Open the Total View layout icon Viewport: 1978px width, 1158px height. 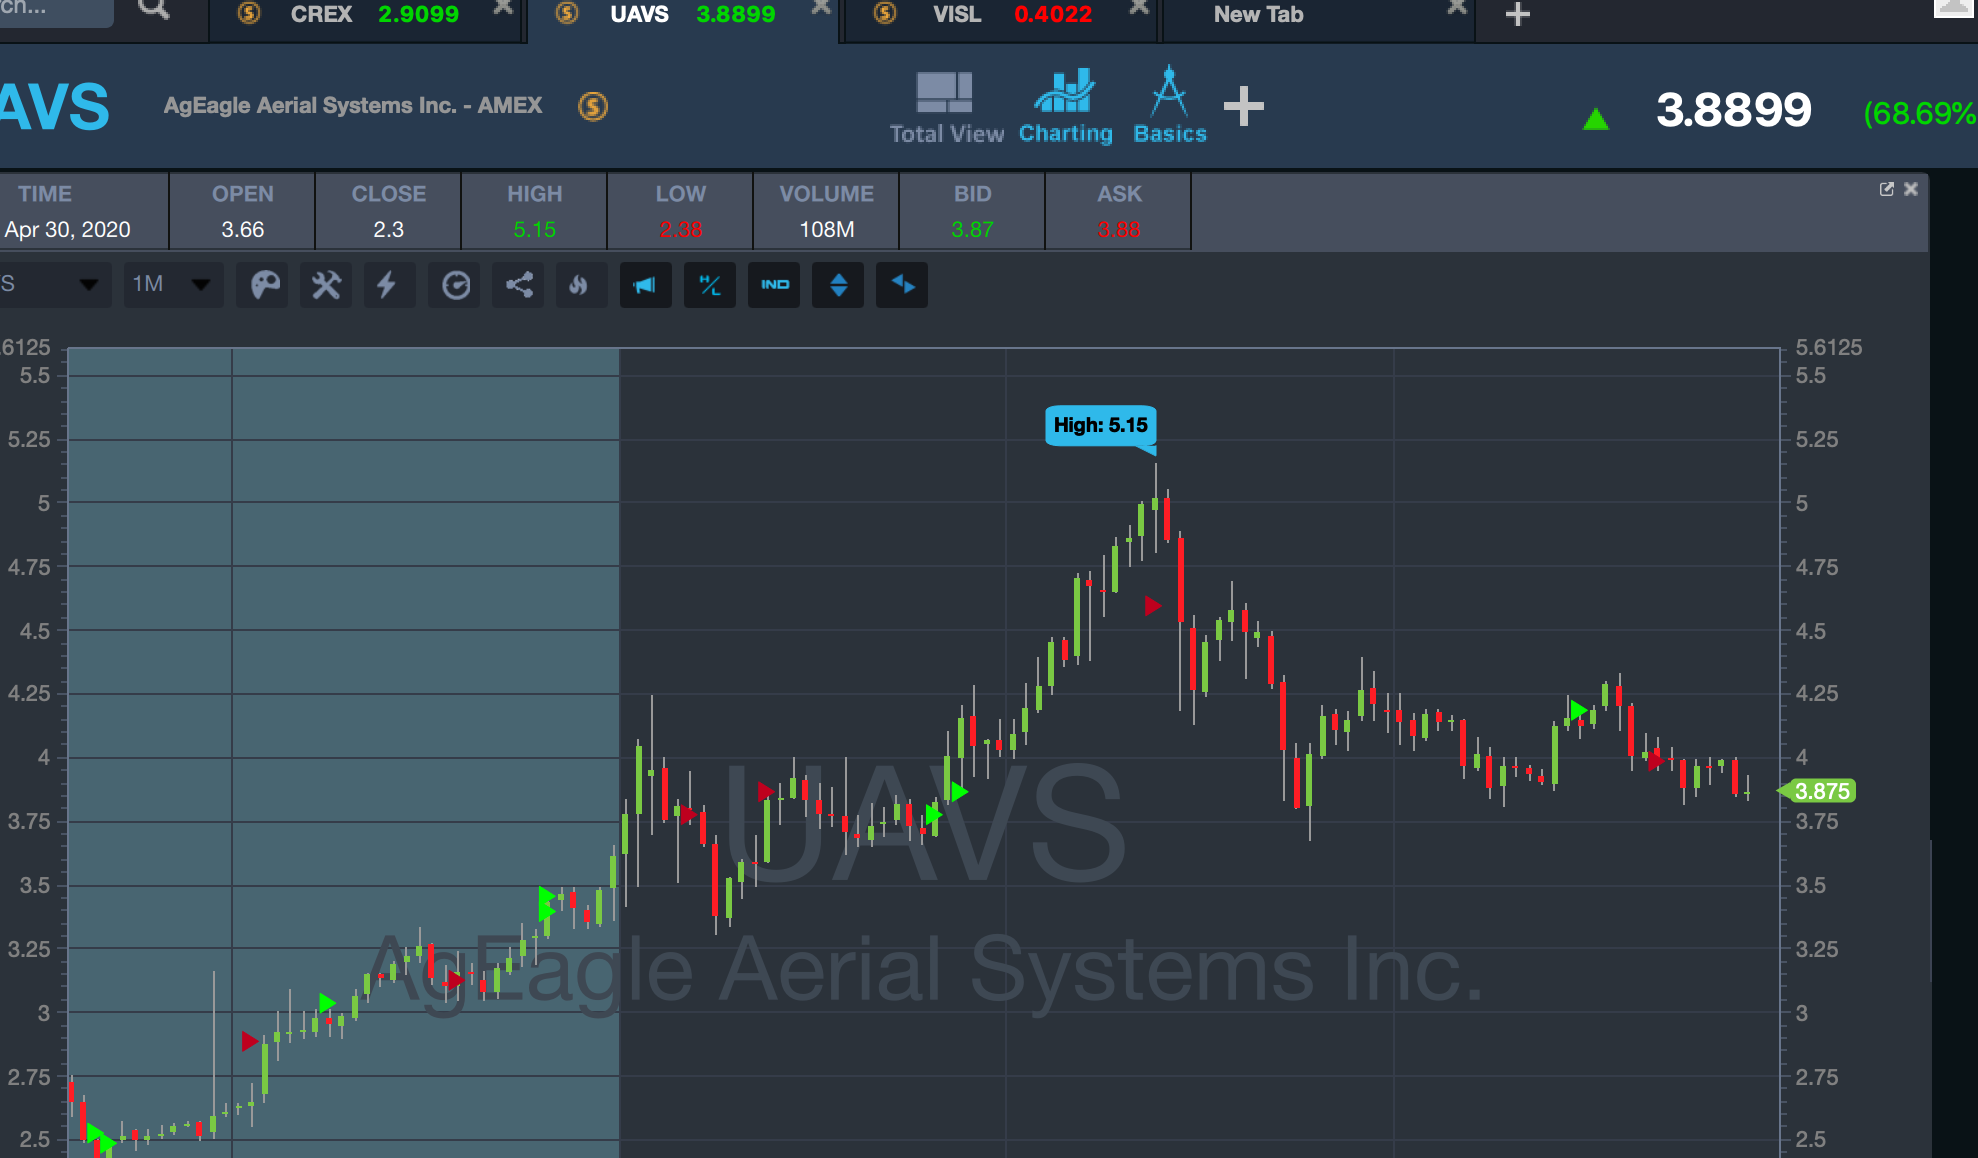pyautogui.click(x=945, y=107)
